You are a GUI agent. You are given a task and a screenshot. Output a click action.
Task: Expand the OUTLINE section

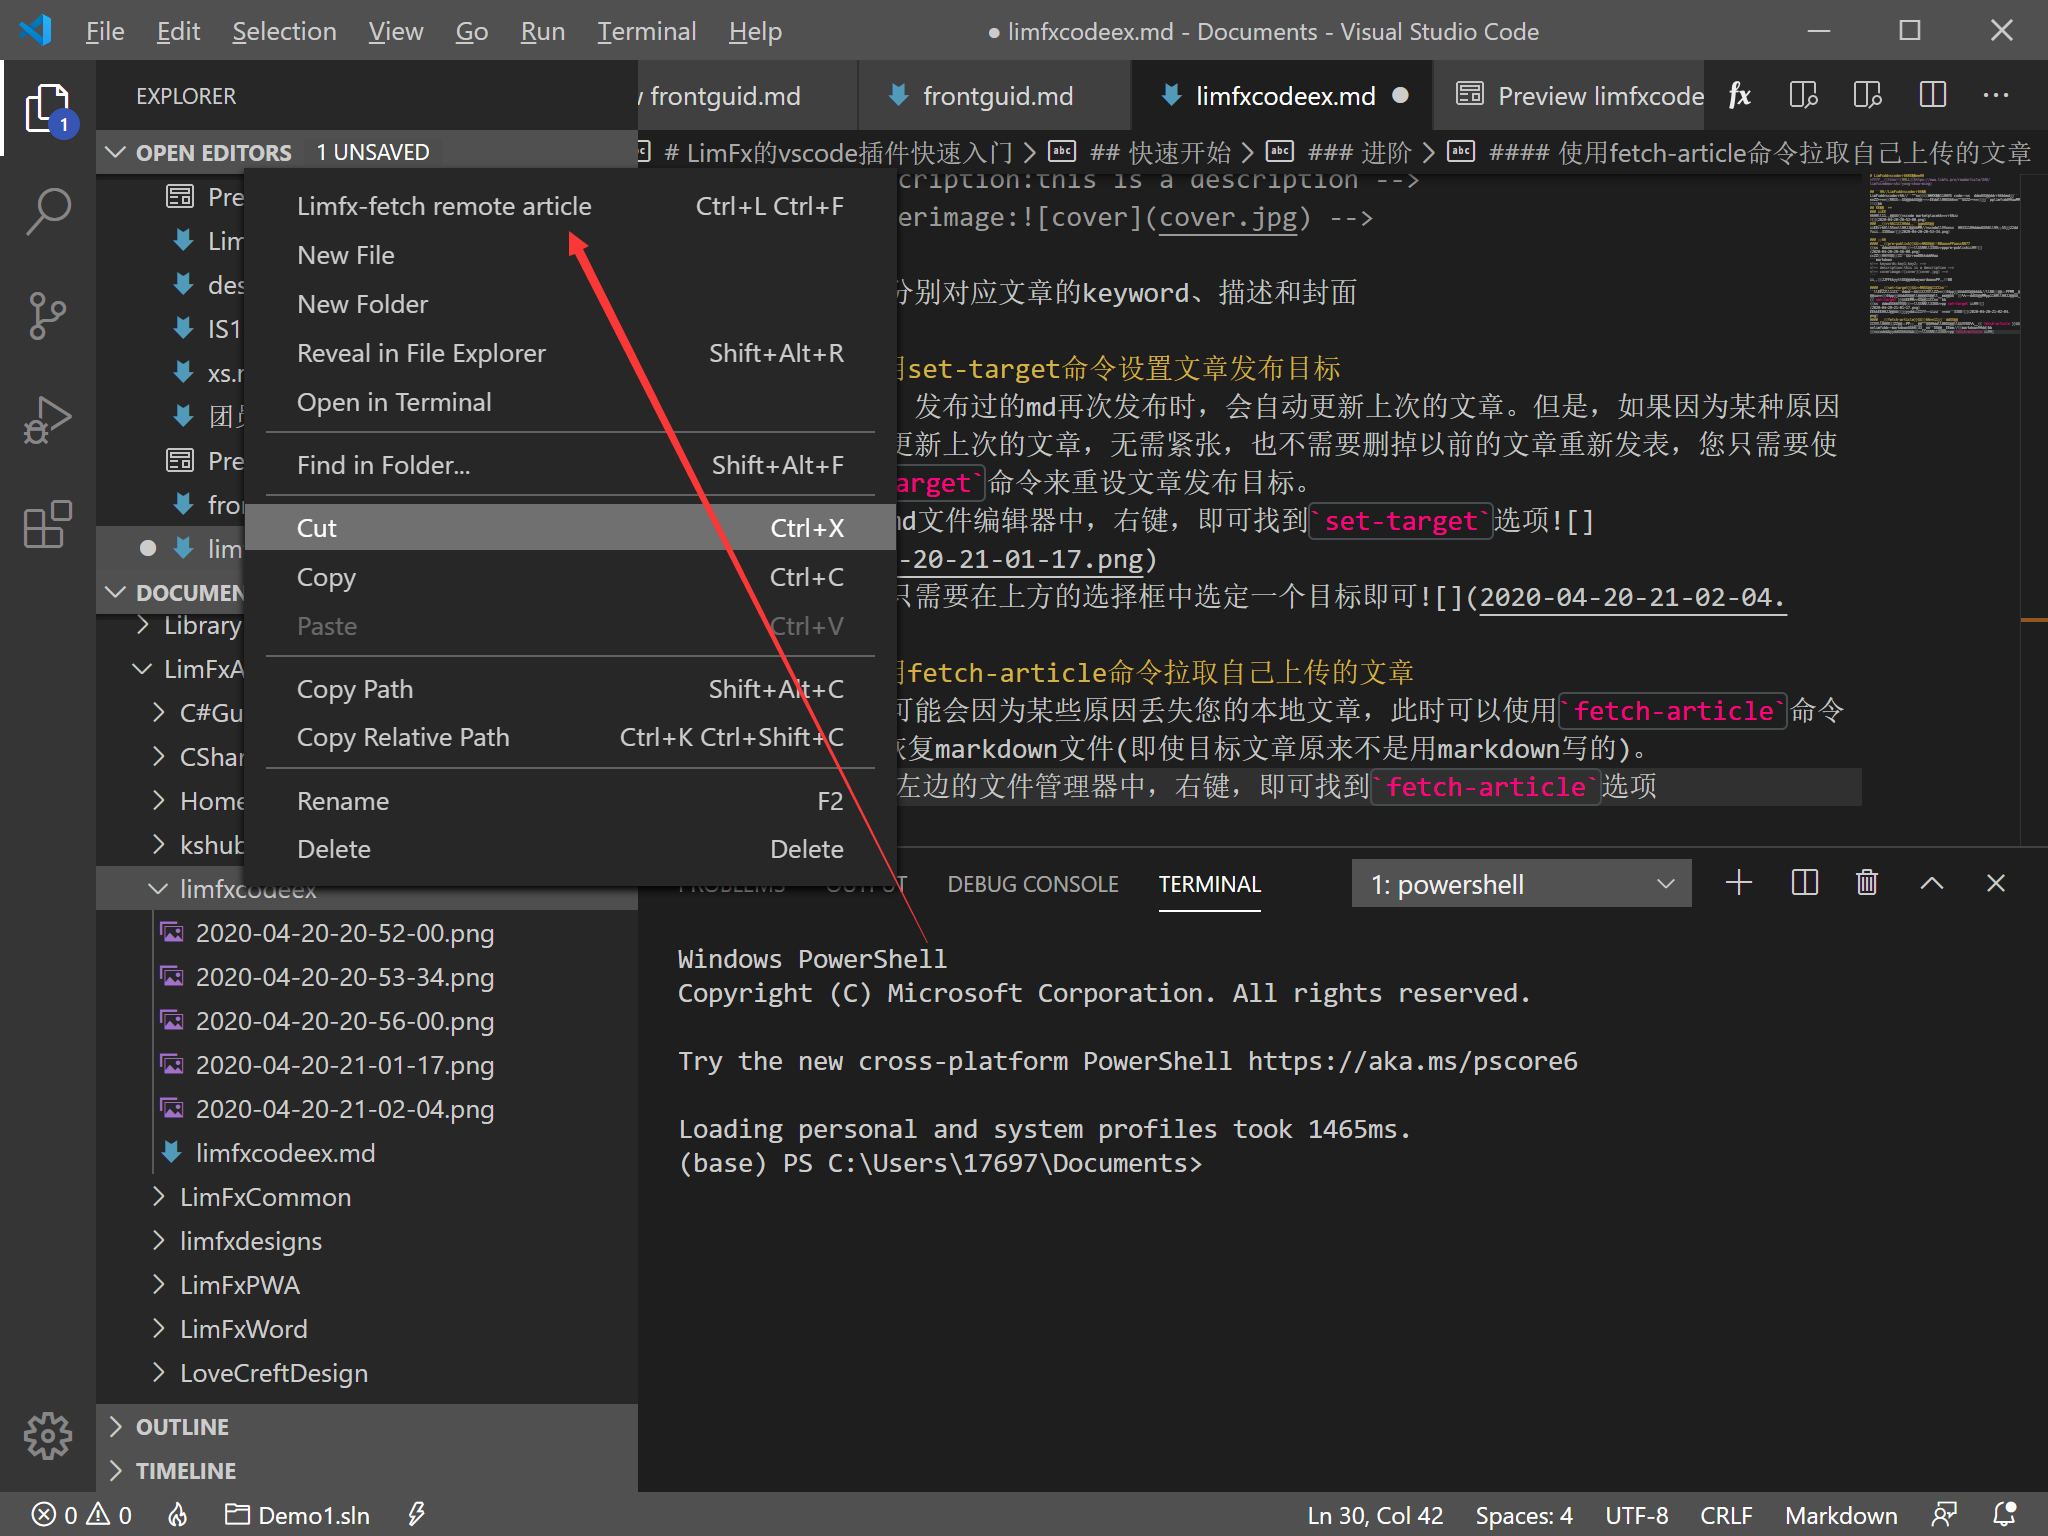pos(367,1427)
